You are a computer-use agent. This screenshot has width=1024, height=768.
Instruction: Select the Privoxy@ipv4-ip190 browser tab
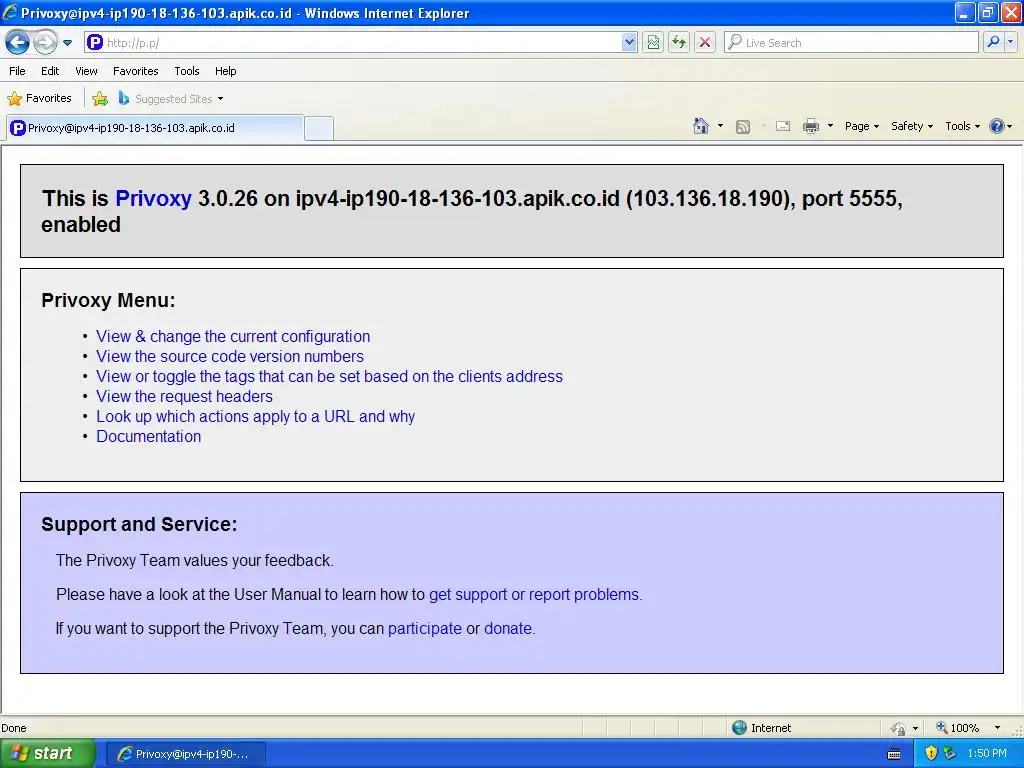click(x=155, y=128)
